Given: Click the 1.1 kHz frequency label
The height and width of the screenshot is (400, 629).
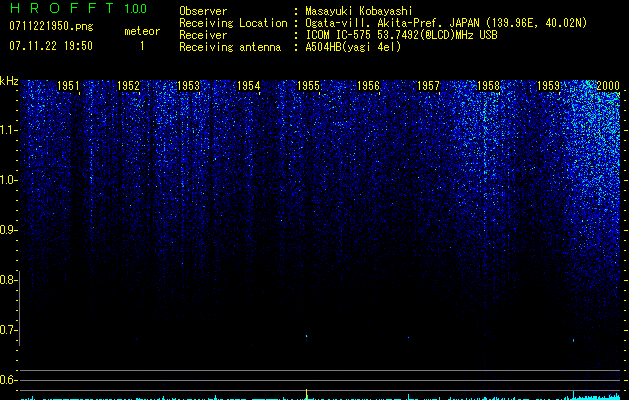Looking at the screenshot, I should 8,130.
